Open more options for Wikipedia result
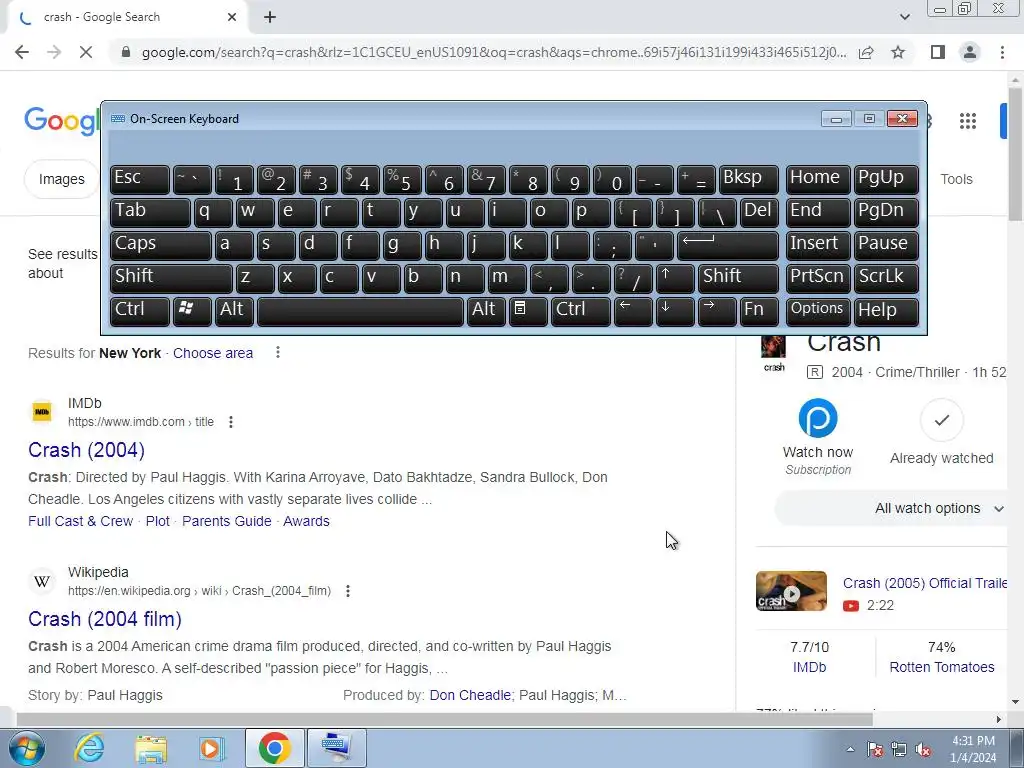The width and height of the screenshot is (1024, 768). click(348, 591)
